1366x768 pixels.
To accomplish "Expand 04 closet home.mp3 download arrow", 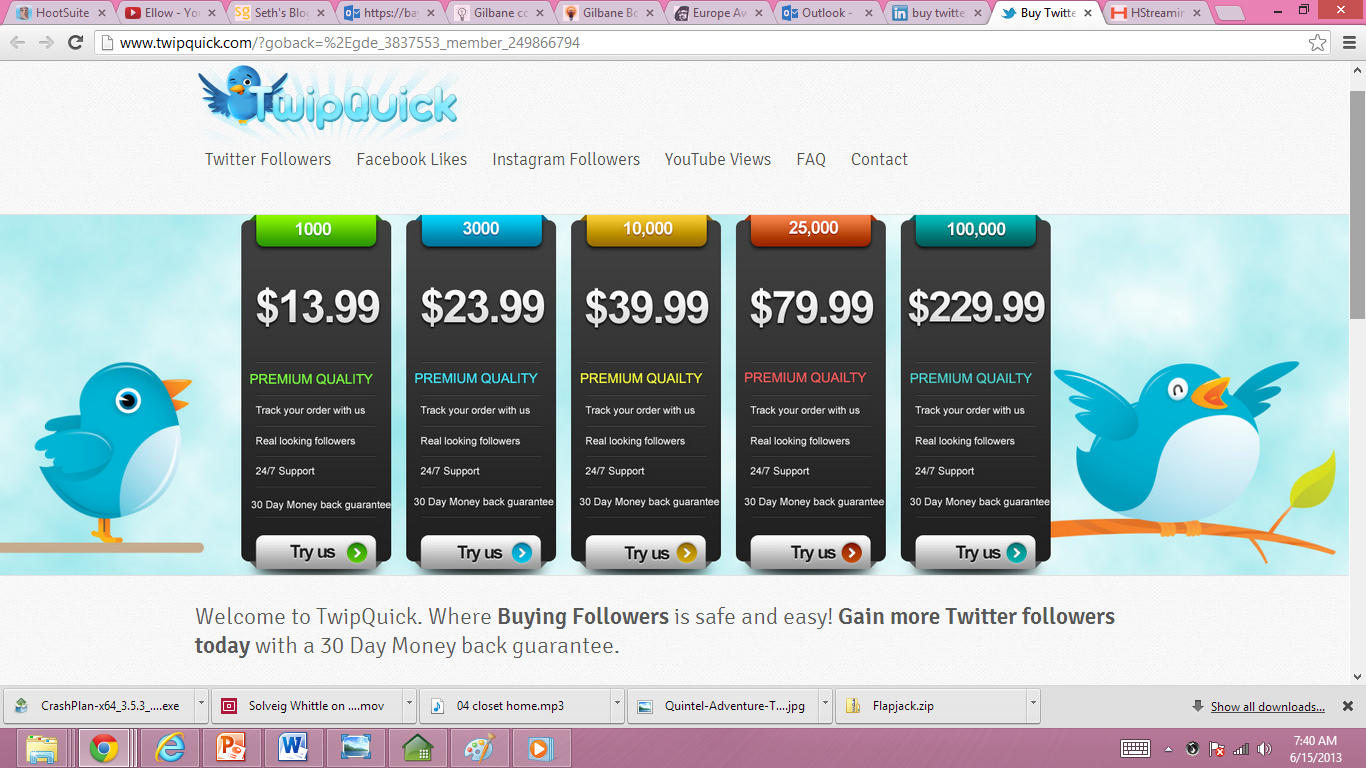I will [616, 705].
